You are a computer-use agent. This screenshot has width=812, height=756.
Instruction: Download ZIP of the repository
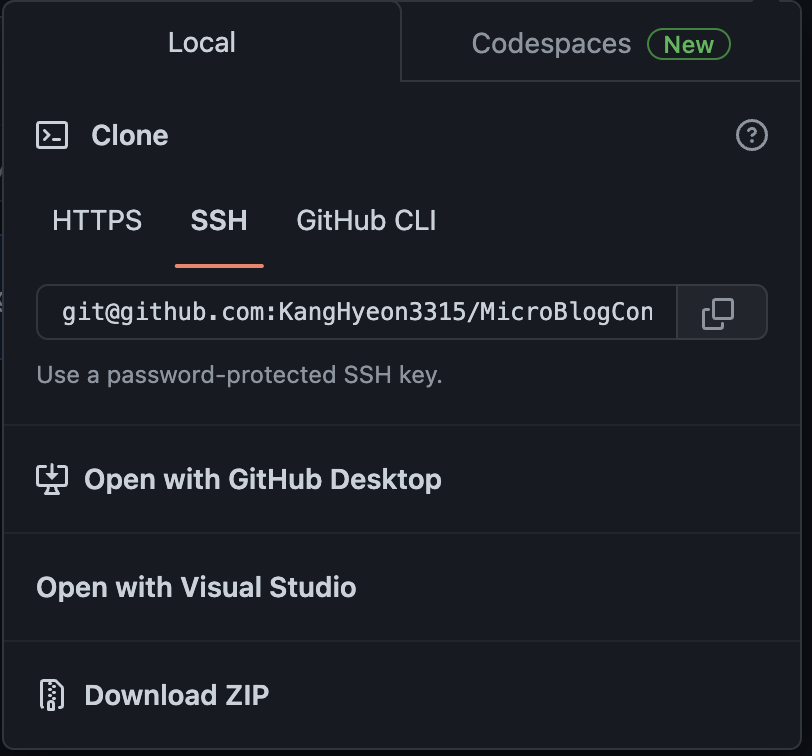coord(176,695)
